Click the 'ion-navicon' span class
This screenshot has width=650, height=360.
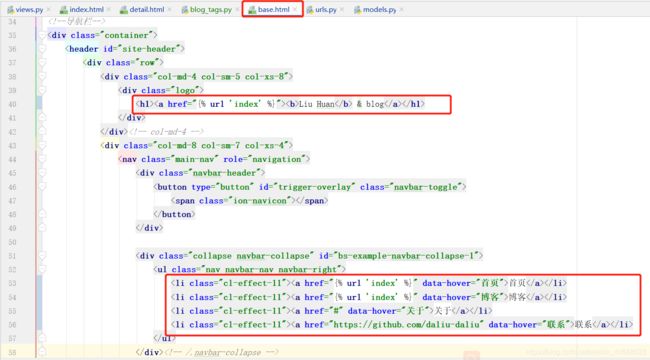click(260, 201)
